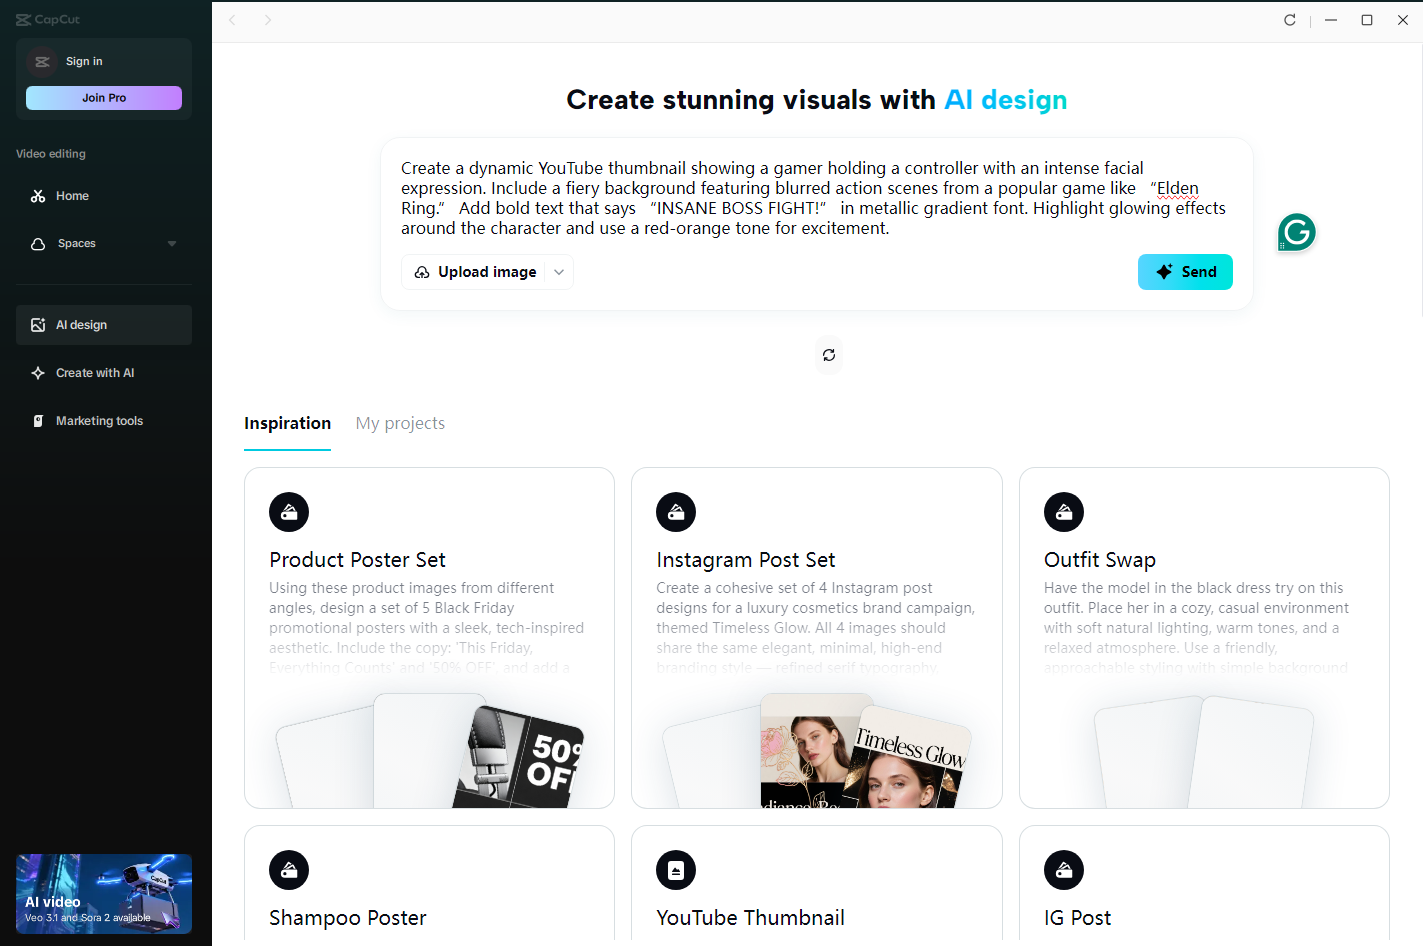Click inside the prompt text field
1423x946 pixels.
click(812, 197)
